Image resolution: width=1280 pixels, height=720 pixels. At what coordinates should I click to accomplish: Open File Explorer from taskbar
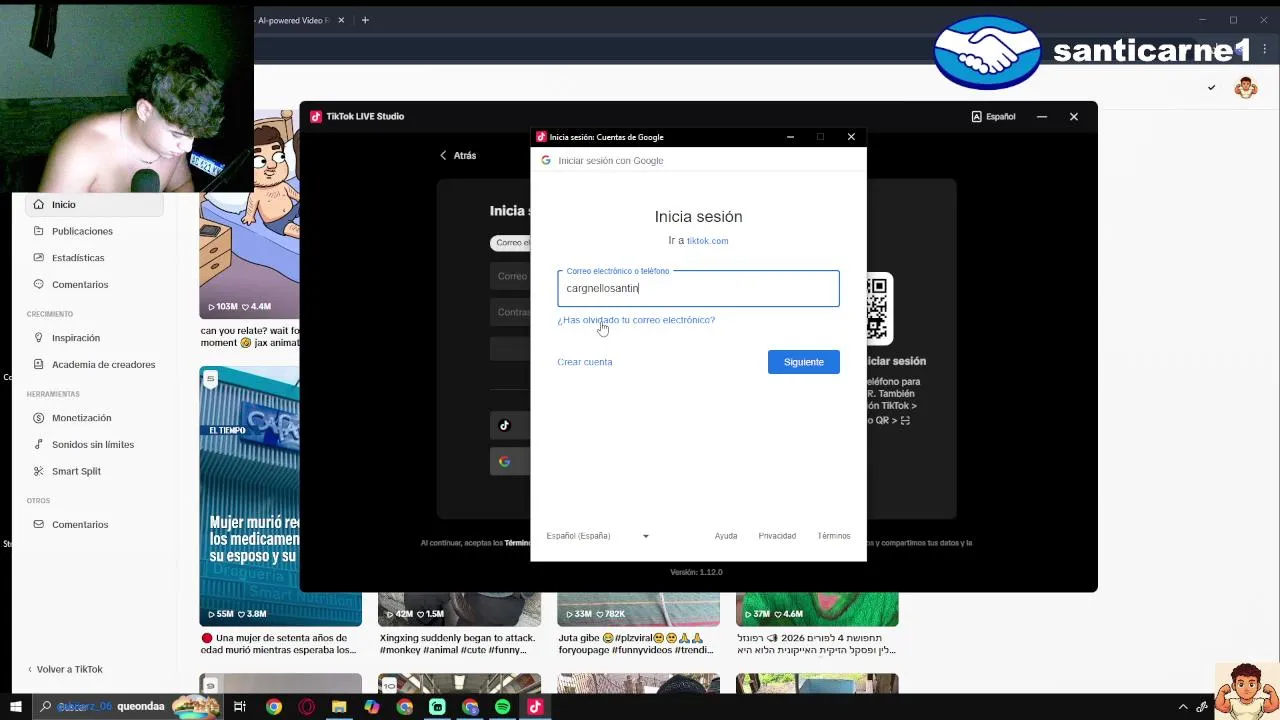point(339,707)
